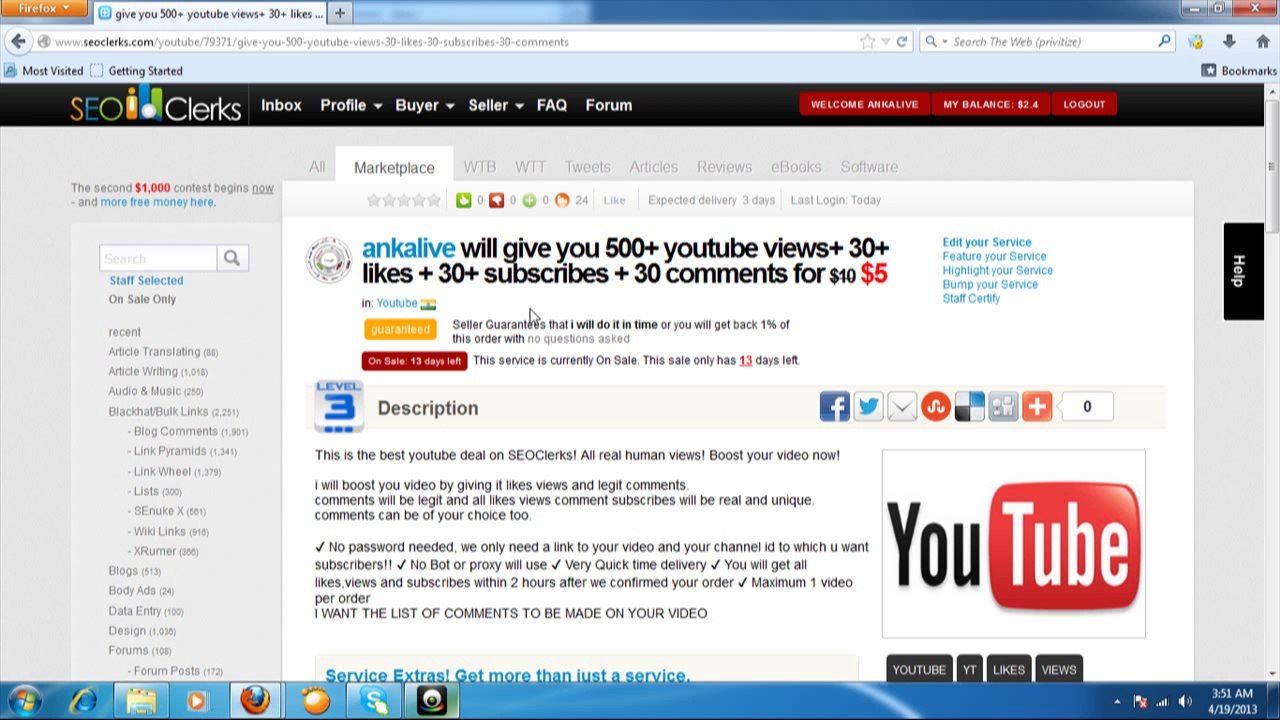1280x720 pixels.
Task: Click the YOUTUBE tag button
Action: tap(919, 670)
